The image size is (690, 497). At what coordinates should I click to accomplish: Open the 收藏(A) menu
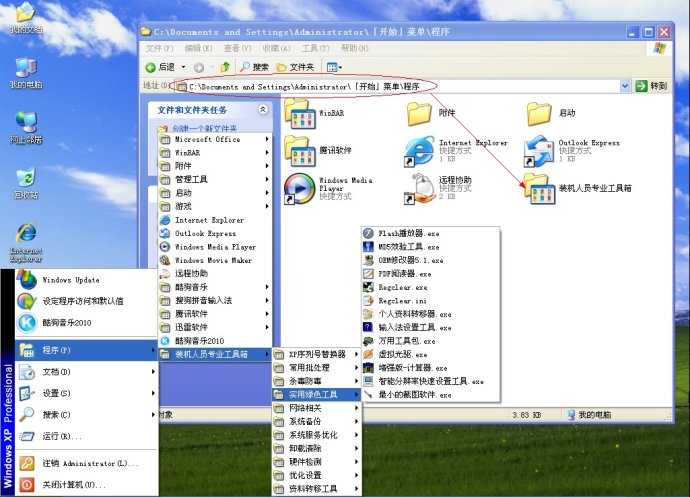pyautogui.click(x=276, y=48)
